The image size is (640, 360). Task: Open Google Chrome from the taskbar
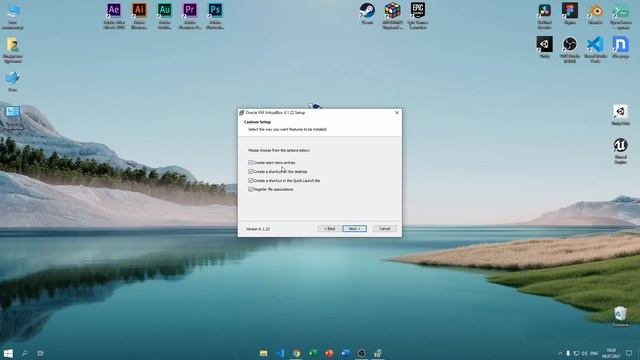click(x=296, y=353)
